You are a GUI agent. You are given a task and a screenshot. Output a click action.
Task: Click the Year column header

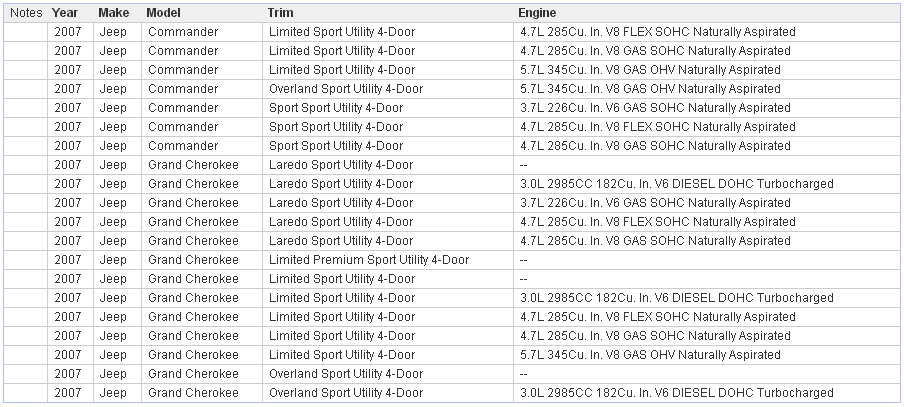[x=65, y=13]
